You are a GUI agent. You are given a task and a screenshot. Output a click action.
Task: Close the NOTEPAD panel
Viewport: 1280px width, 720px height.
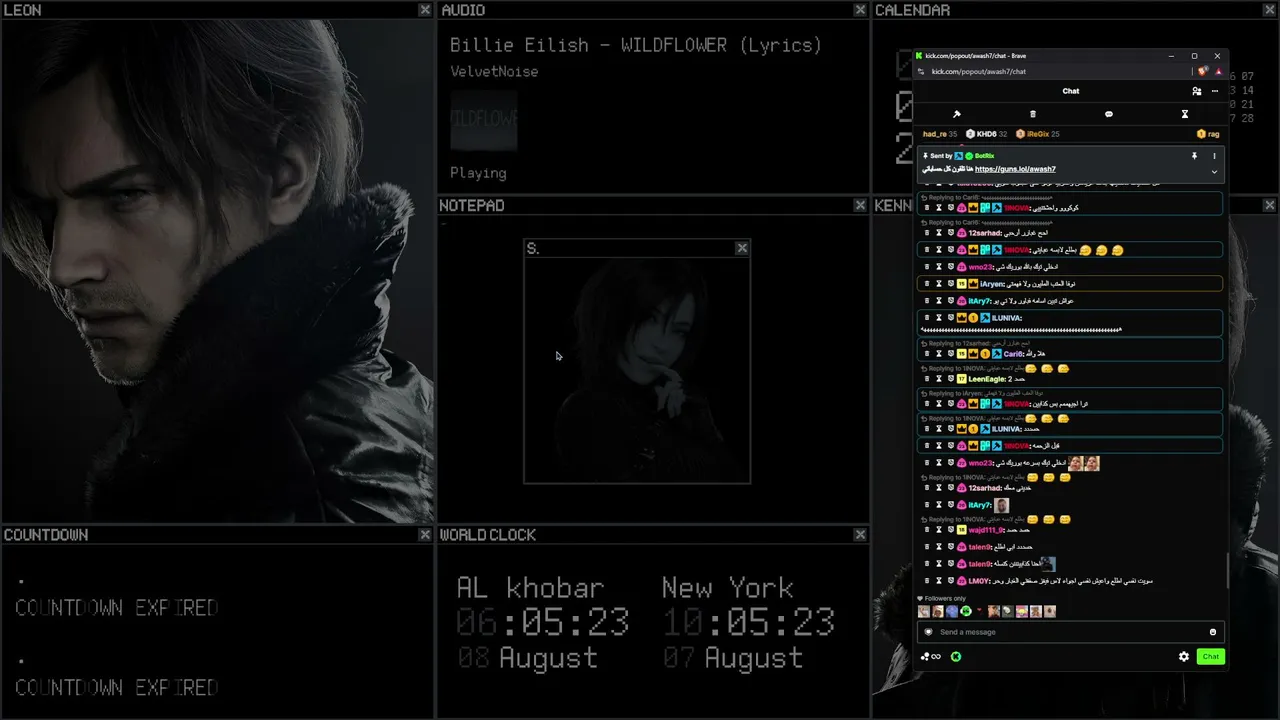pyautogui.click(x=860, y=205)
